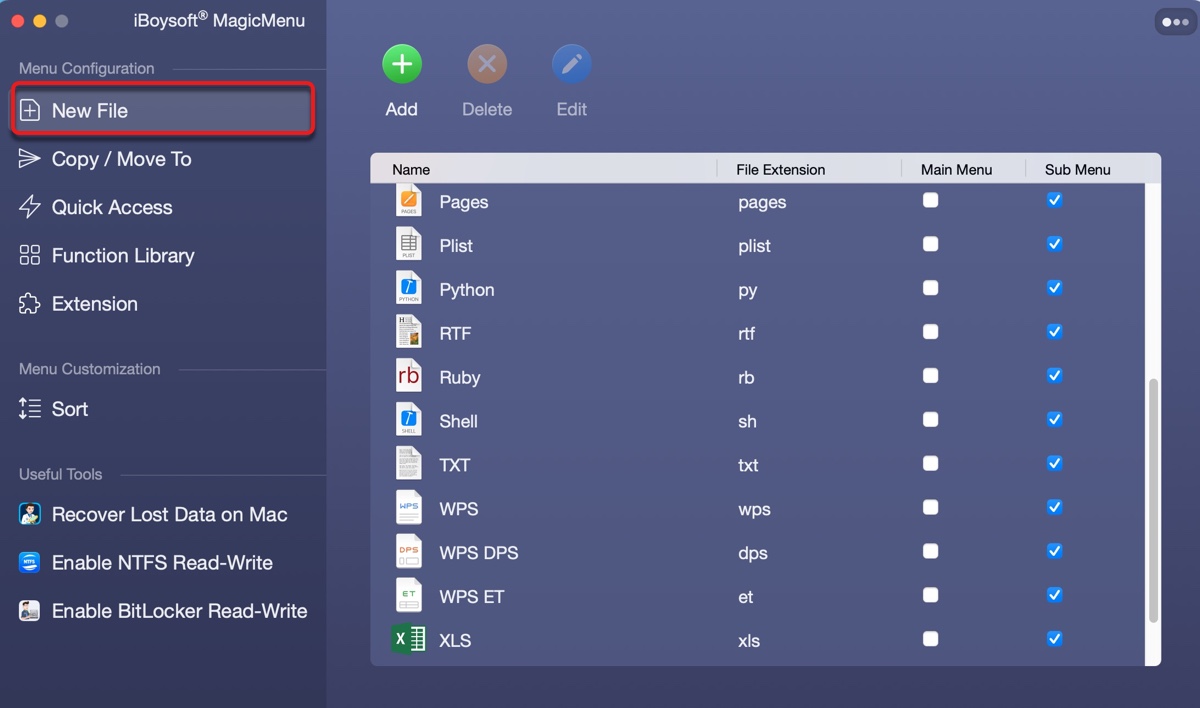The width and height of the screenshot is (1200, 708).
Task: Click the Python file type icon
Action: click(x=409, y=289)
